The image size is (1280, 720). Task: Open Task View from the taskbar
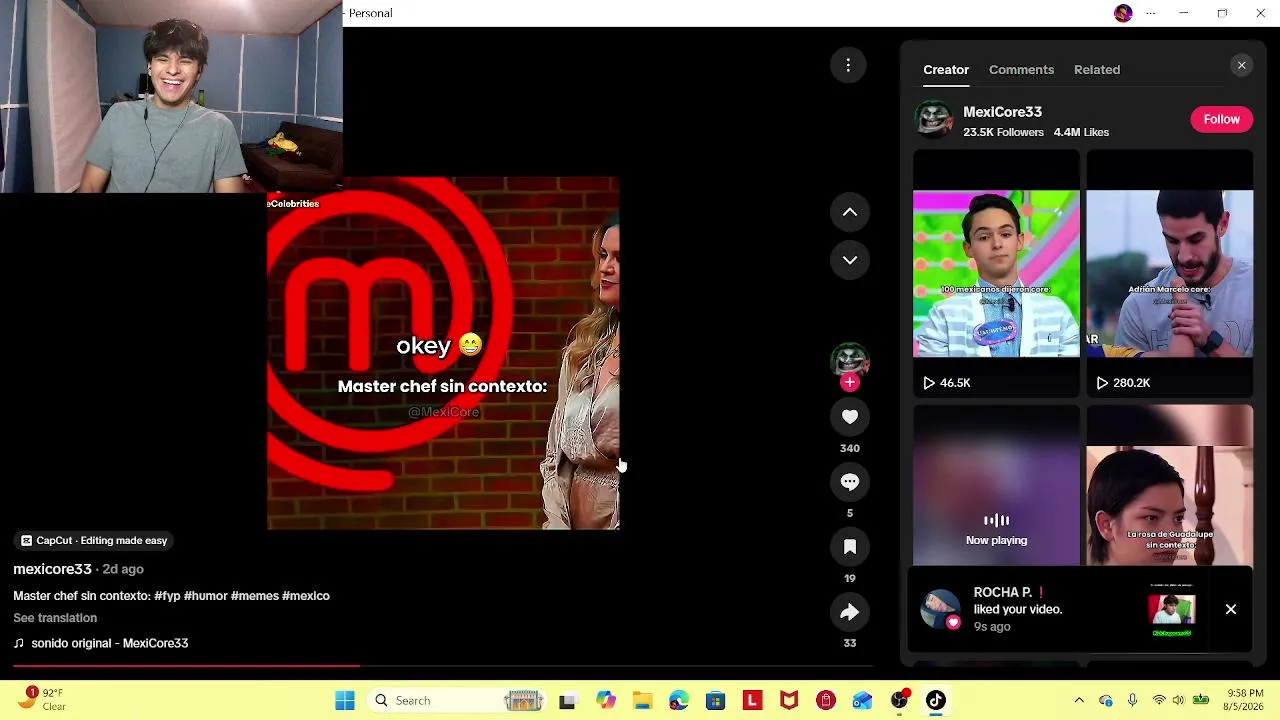tap(567, 701)
